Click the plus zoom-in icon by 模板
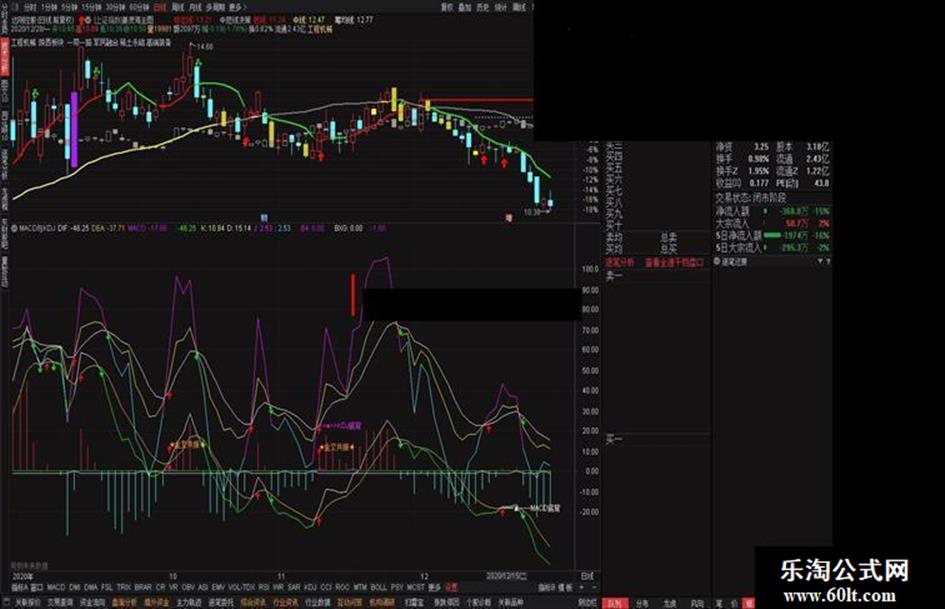Image resolution: width=945 pixels, height=609 pixels. [x=582, y=587]
